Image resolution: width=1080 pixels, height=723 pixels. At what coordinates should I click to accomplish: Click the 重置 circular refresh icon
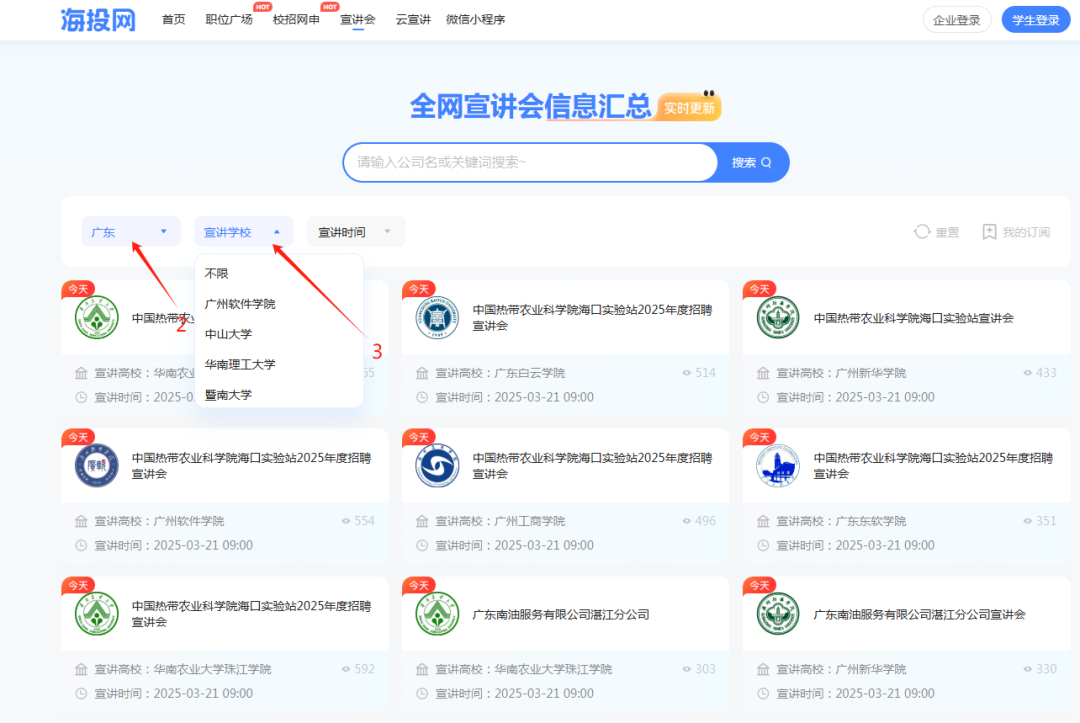click(922, 231)
